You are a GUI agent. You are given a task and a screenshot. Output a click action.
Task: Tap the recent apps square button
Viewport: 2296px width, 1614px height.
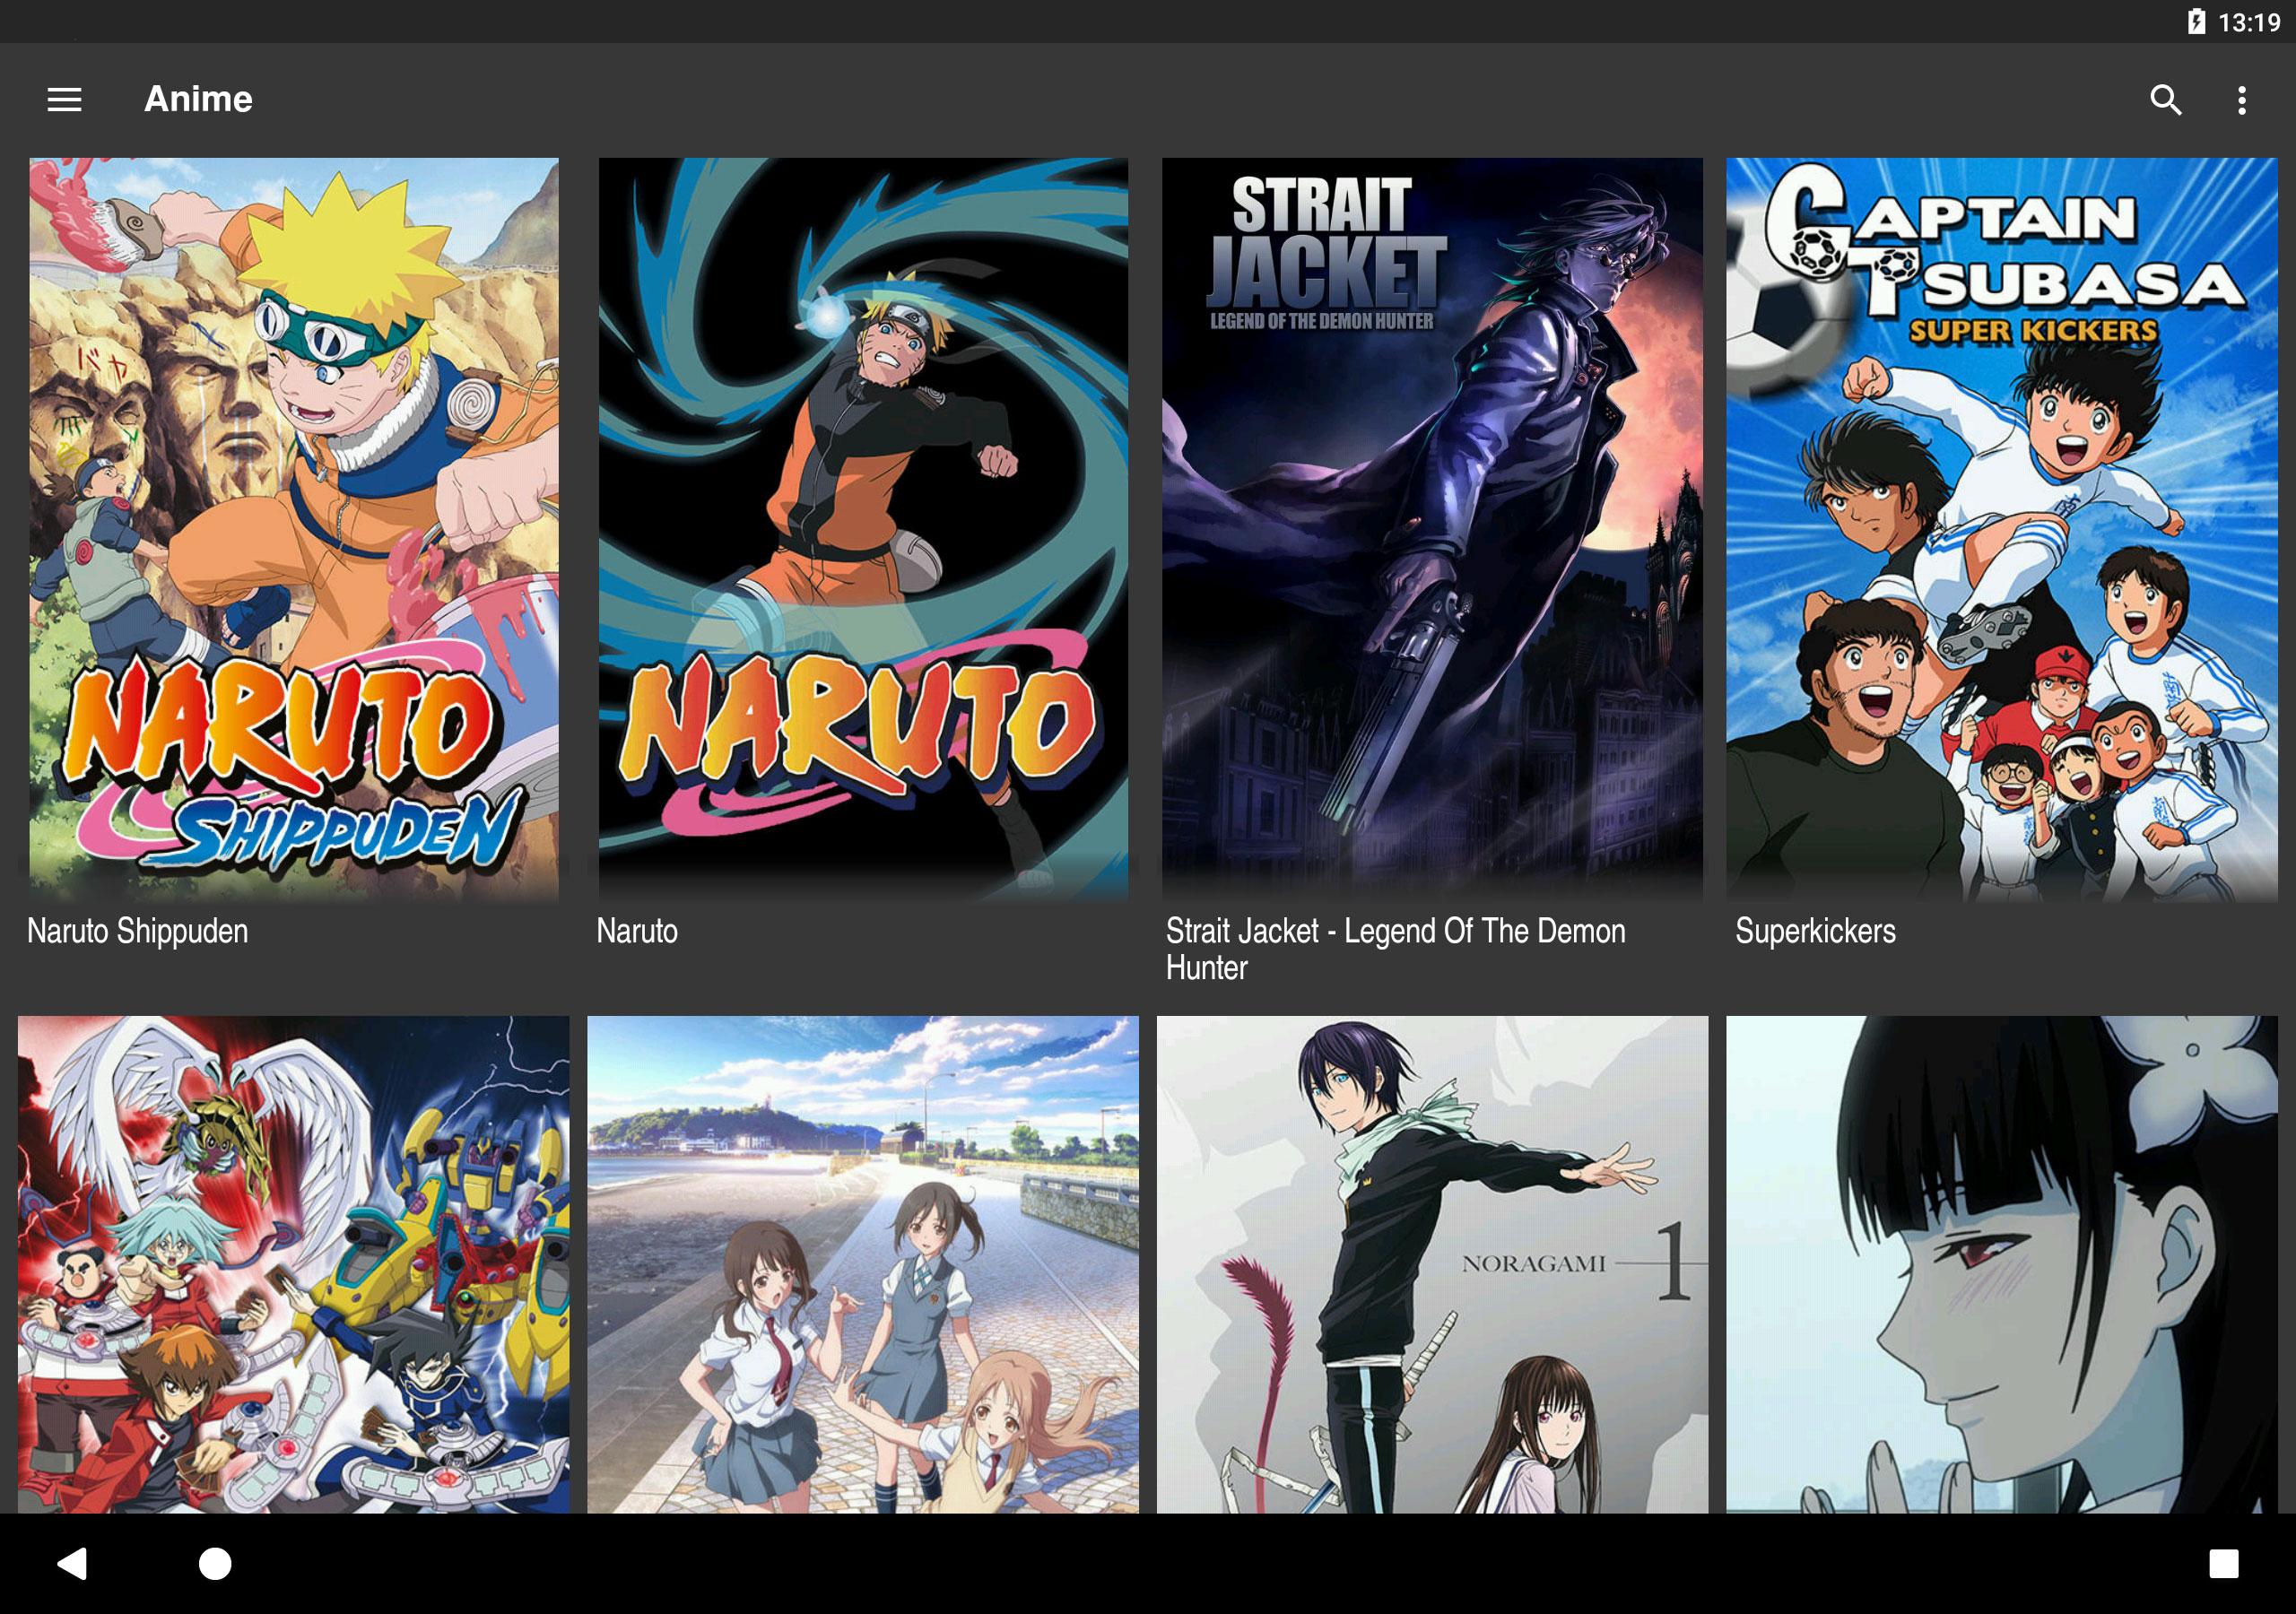(2224, 1563)
